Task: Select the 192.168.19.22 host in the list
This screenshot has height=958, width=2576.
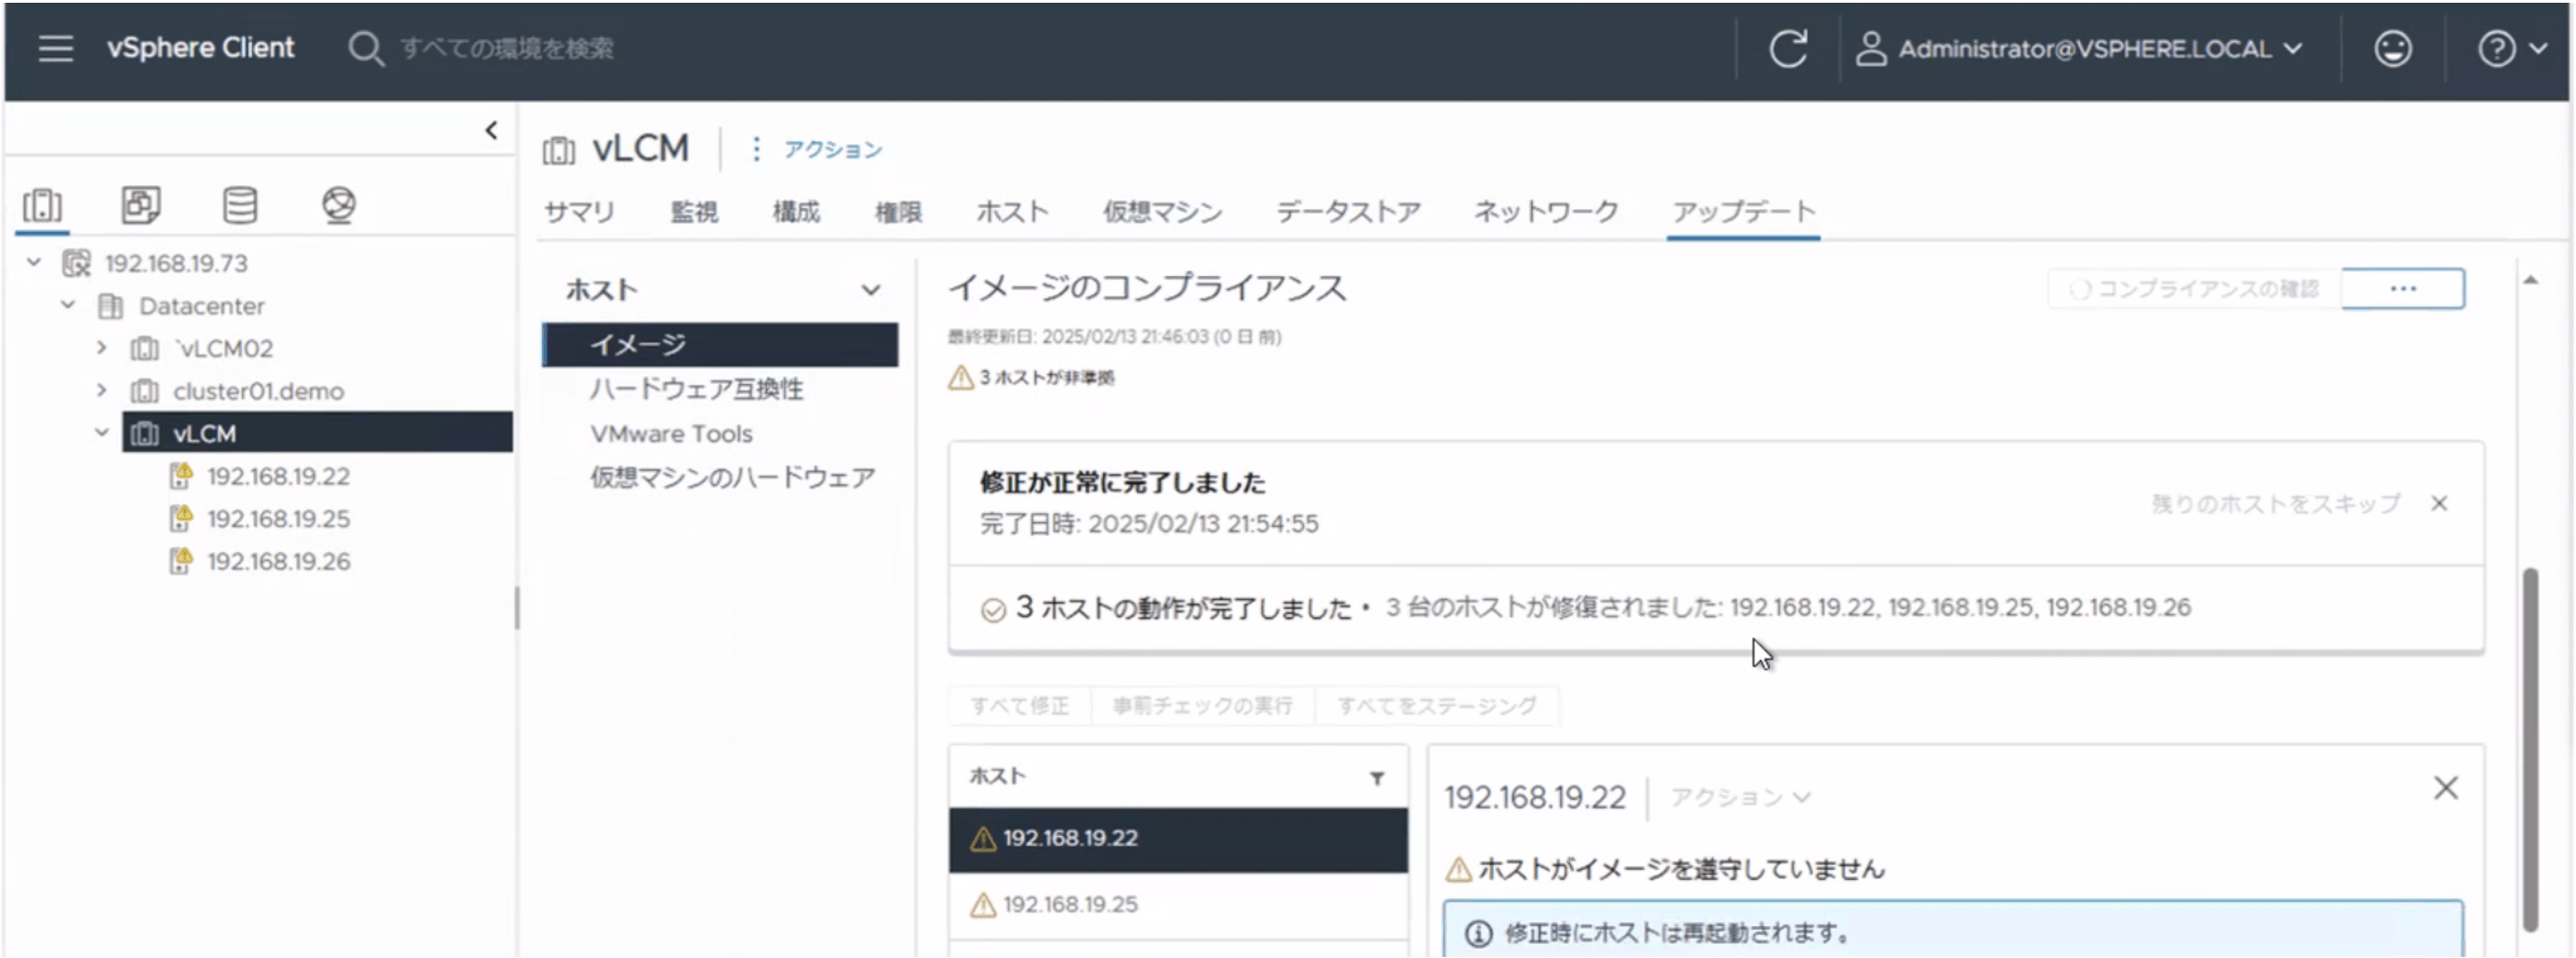Action: point(1070,839)
